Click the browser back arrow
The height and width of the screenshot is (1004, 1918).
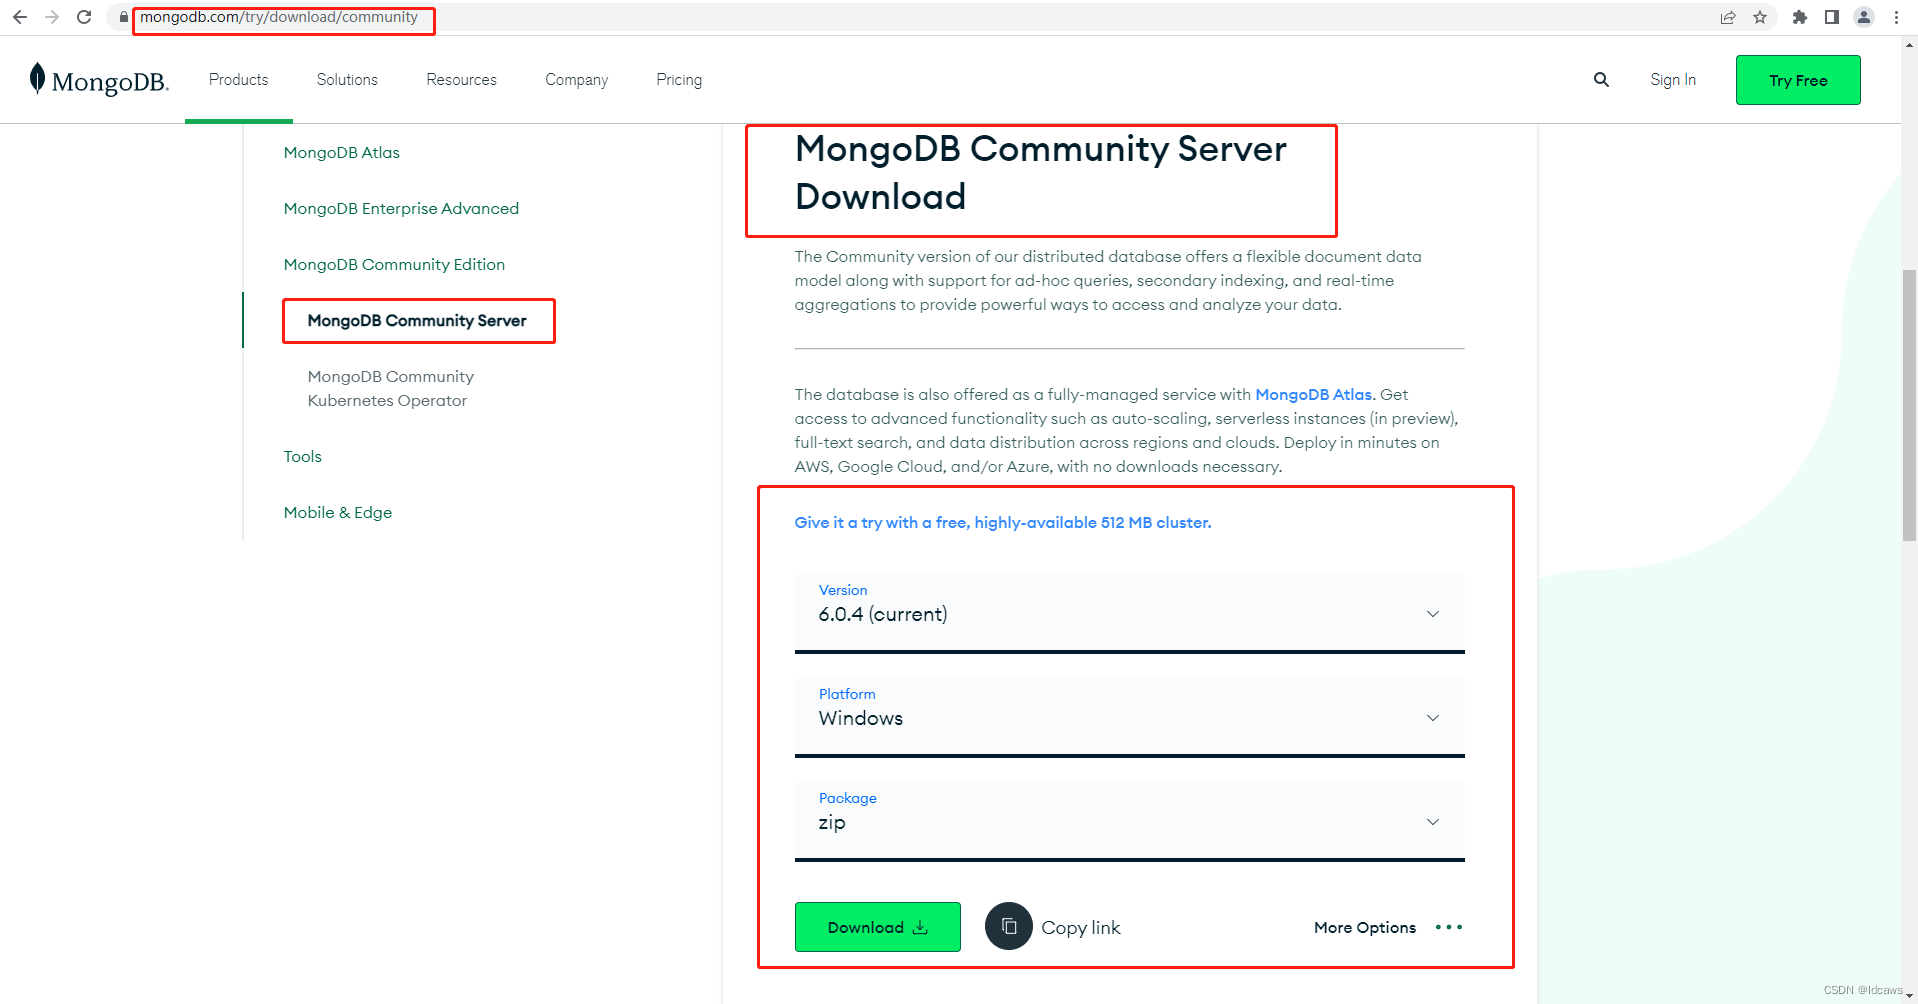20,17
